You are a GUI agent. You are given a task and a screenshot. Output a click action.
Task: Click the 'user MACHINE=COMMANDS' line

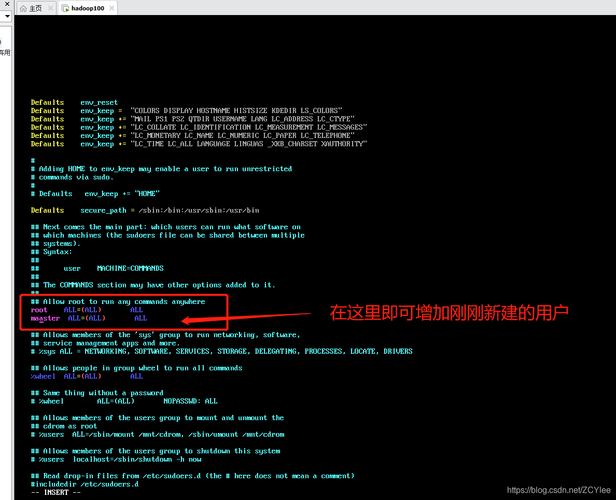point(97,269)
